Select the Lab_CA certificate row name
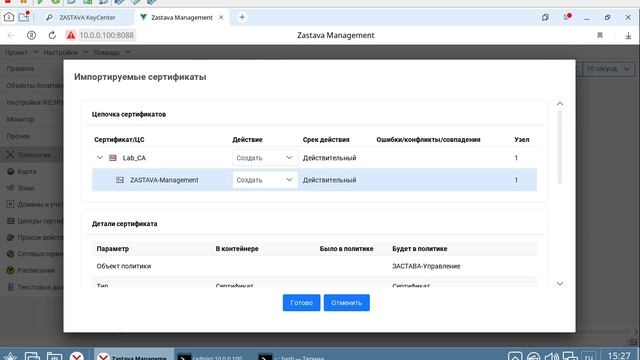 point(134,158)
